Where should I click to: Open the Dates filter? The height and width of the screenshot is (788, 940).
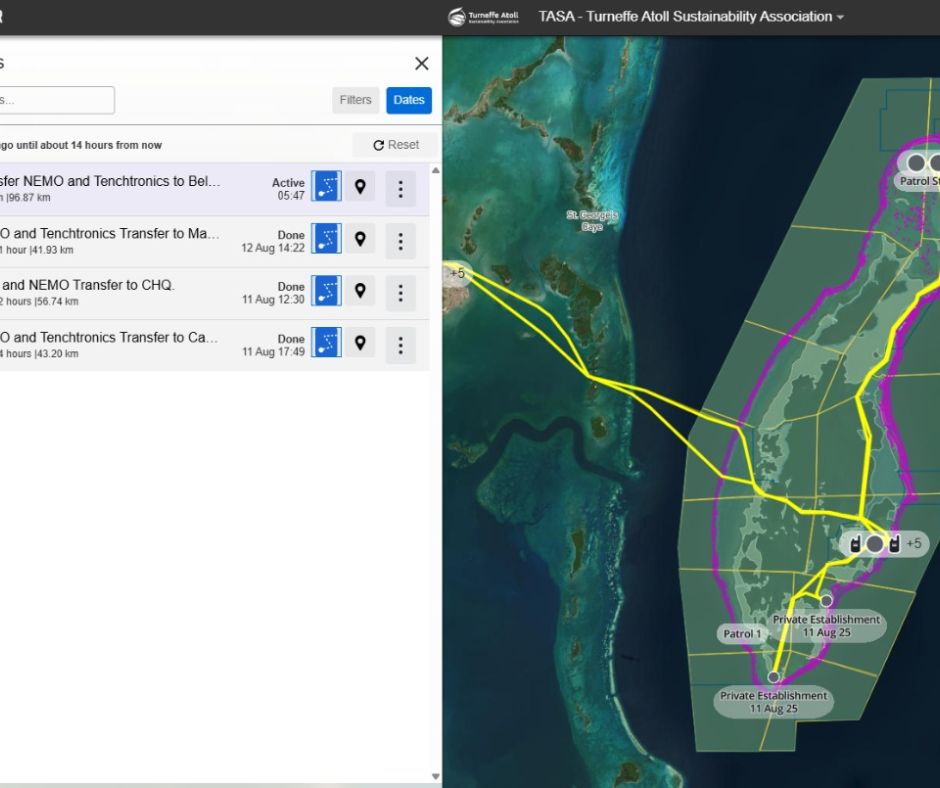[x=409, y=100]
